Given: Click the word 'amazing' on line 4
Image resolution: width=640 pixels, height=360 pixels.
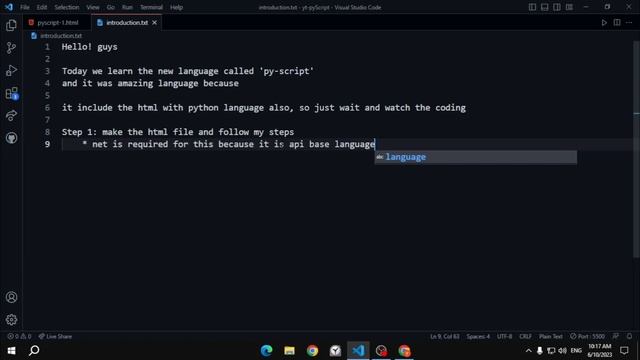Looking at the screenshot, I should point(135,83).
